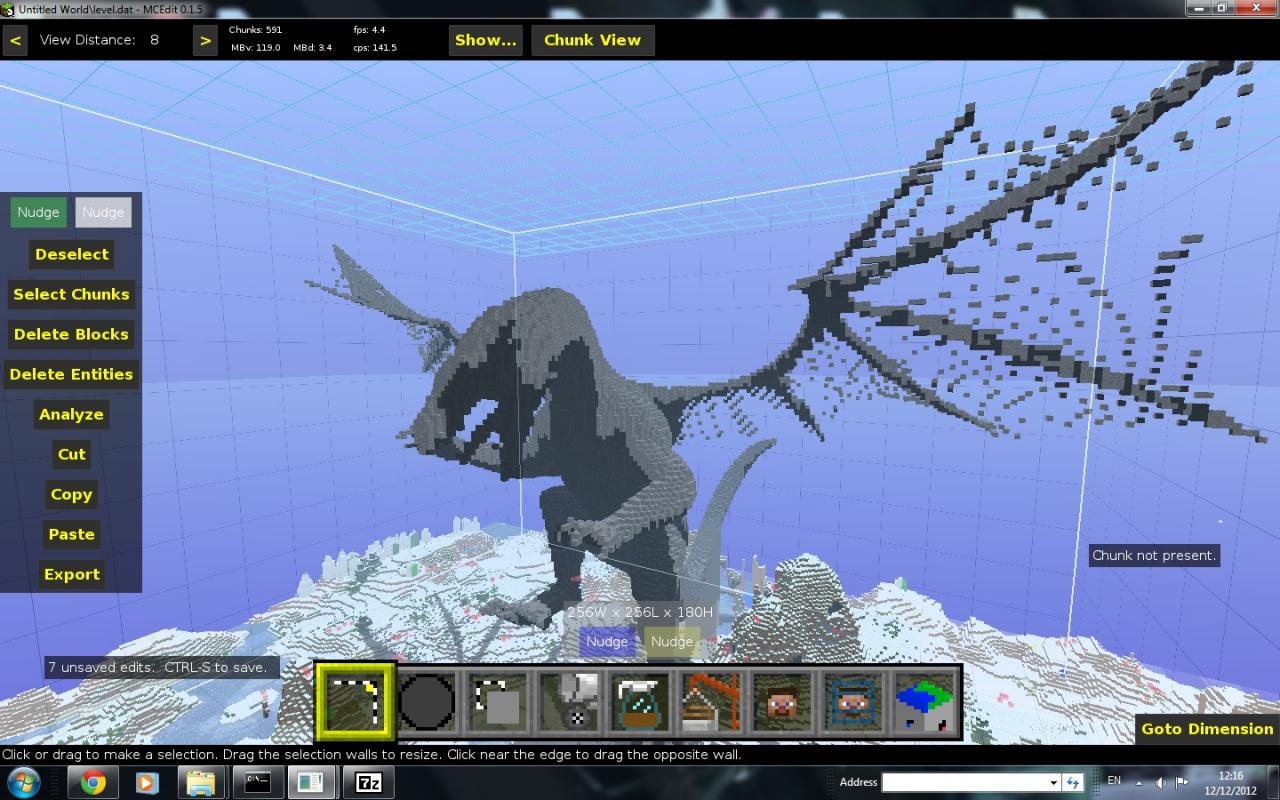Toggle the Nudge control below the selection size
Image resolution: width=1280 pixels, height=800 pixels.
tap(607, 641)
